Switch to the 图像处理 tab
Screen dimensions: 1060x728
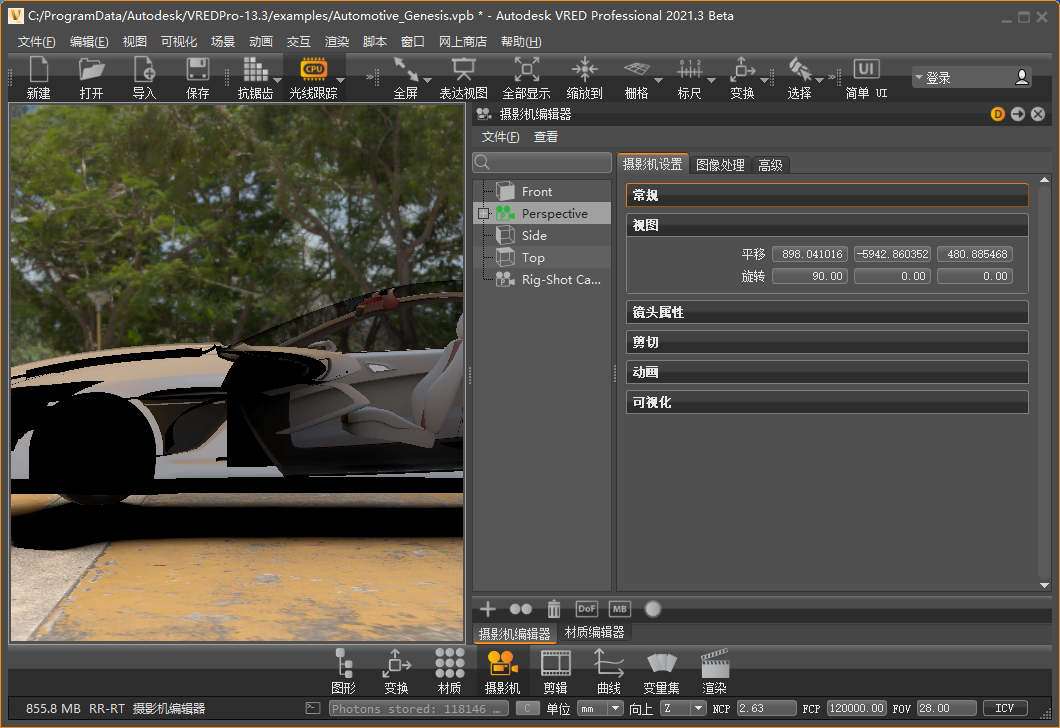[720, 165]
